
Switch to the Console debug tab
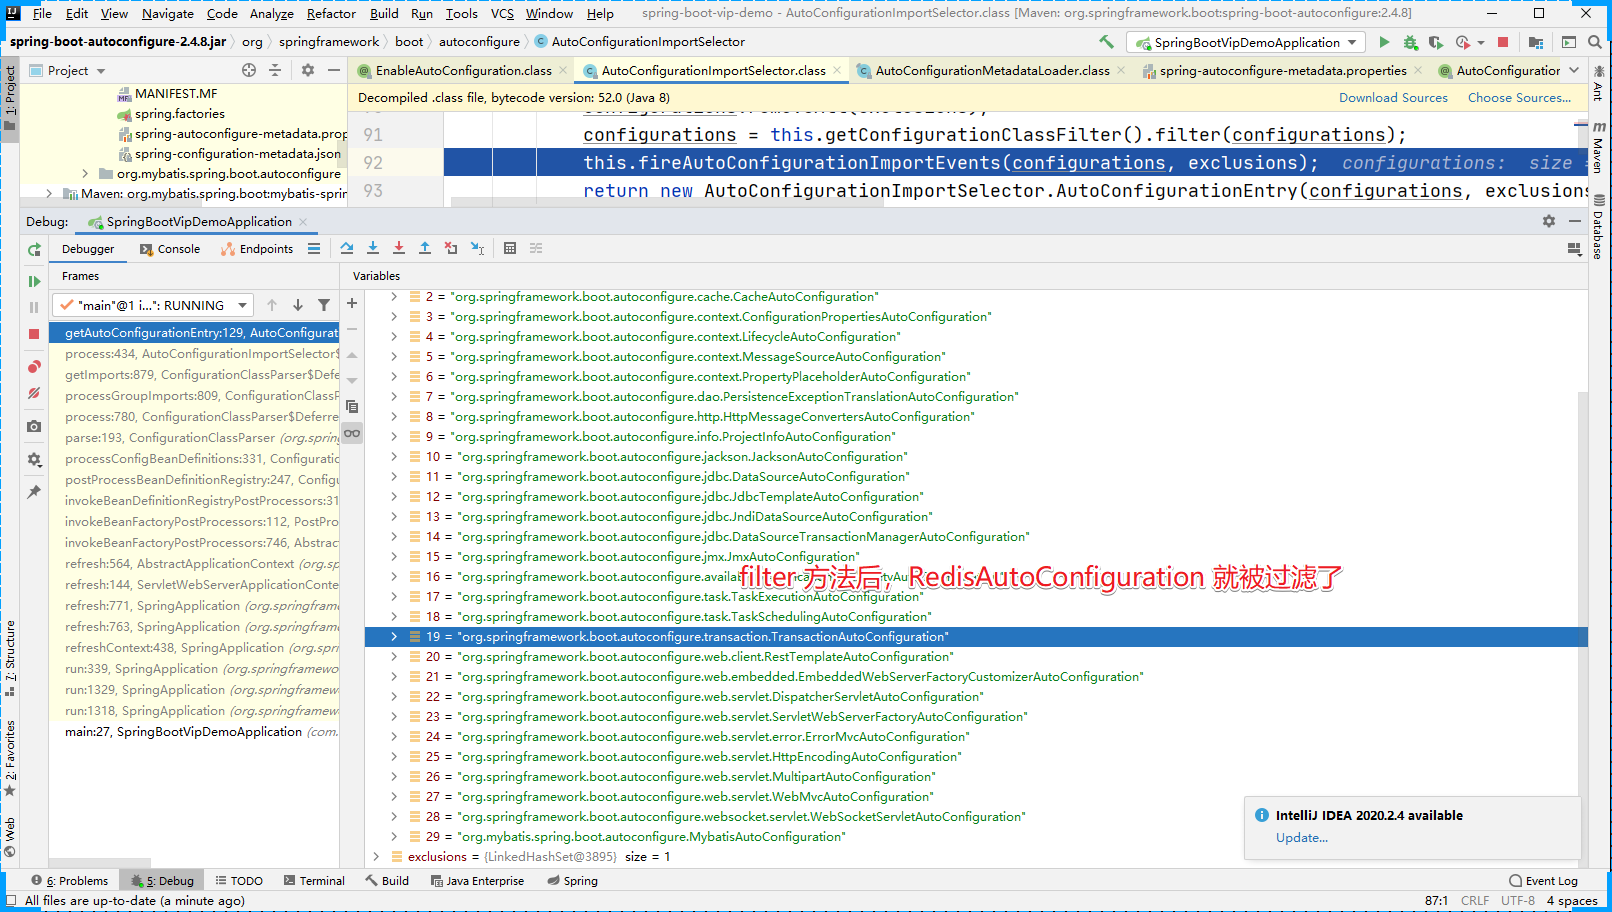[x=170, y=249]
